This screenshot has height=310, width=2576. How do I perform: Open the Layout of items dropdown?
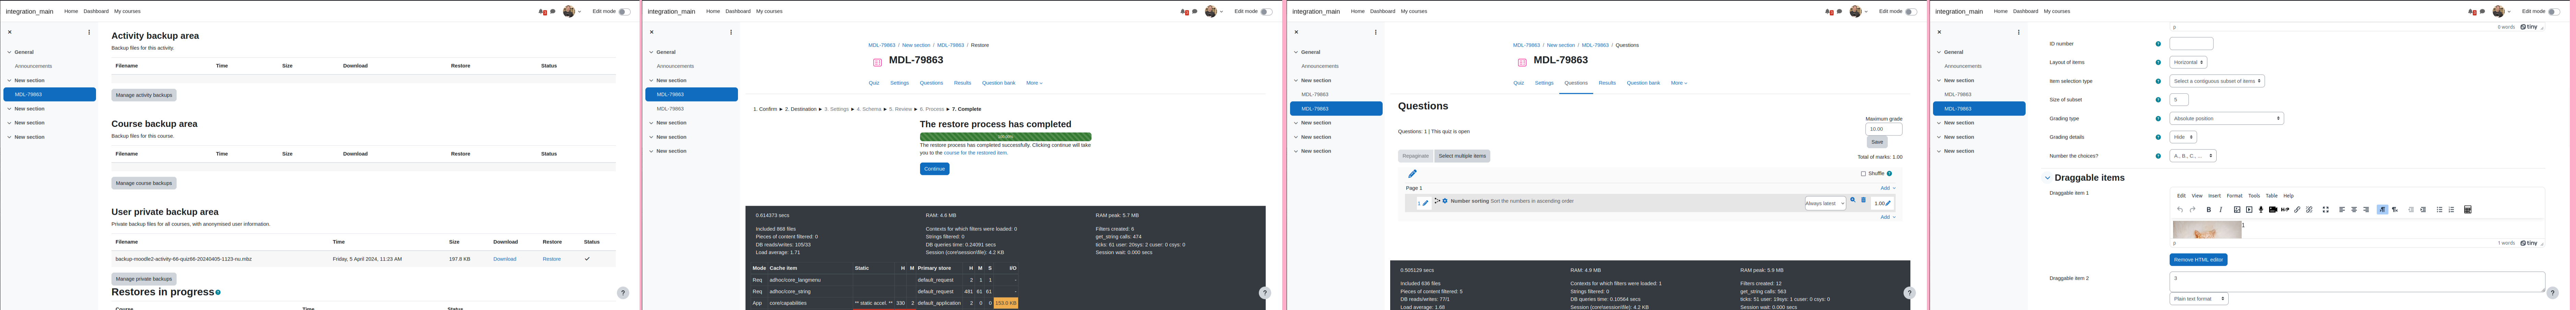tap(2188, 62)
